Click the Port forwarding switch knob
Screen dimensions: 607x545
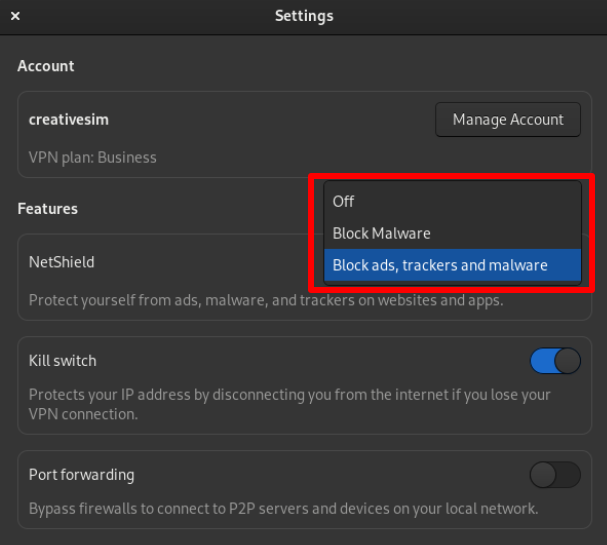pos(543,475)
